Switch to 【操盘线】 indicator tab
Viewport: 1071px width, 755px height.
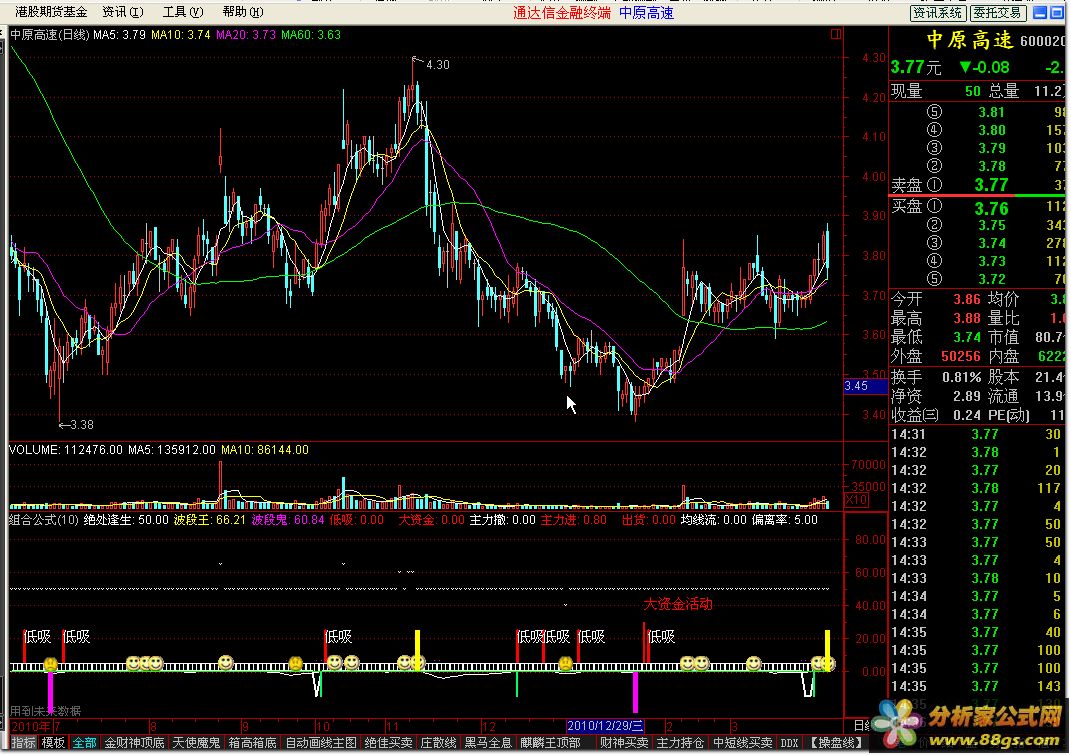coord(836,743)
